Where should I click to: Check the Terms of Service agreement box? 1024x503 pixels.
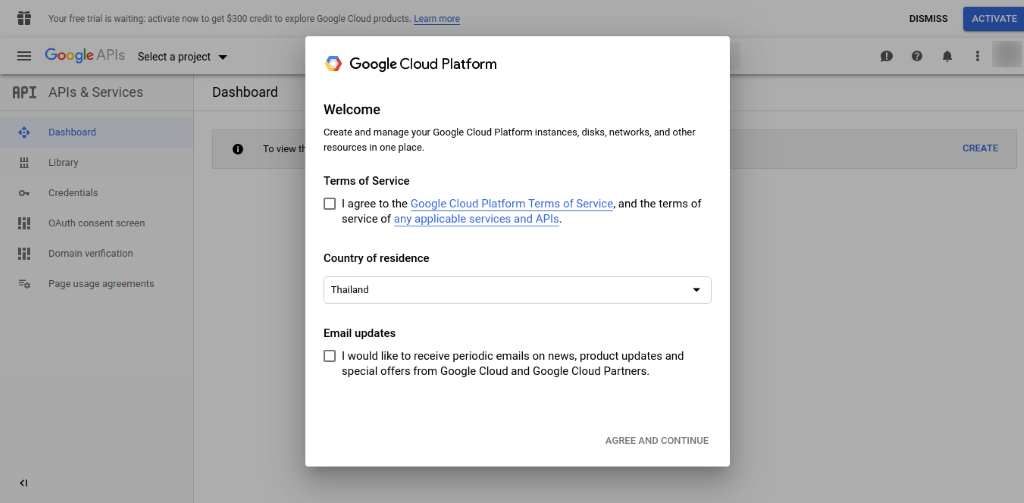coord(330,204)
